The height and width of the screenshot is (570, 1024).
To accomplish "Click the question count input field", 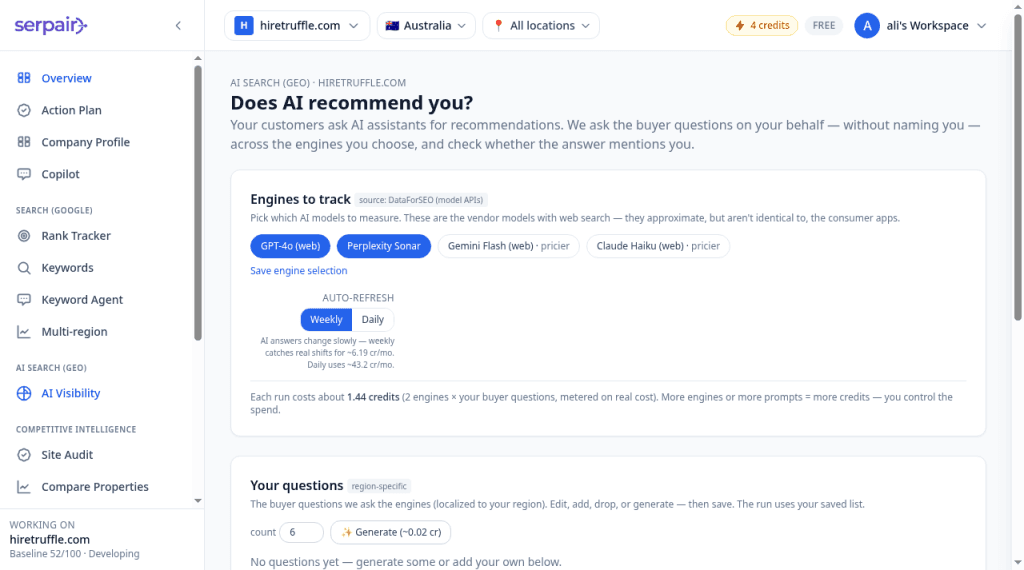I will tap(301, 532).
